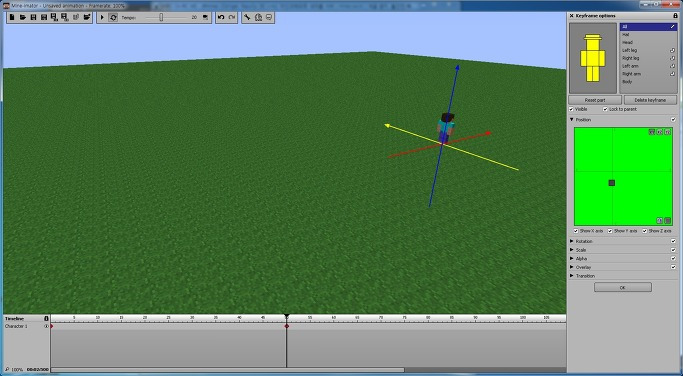
Task: Toggle the Position section checkbox
Action: tap(673, 119)
